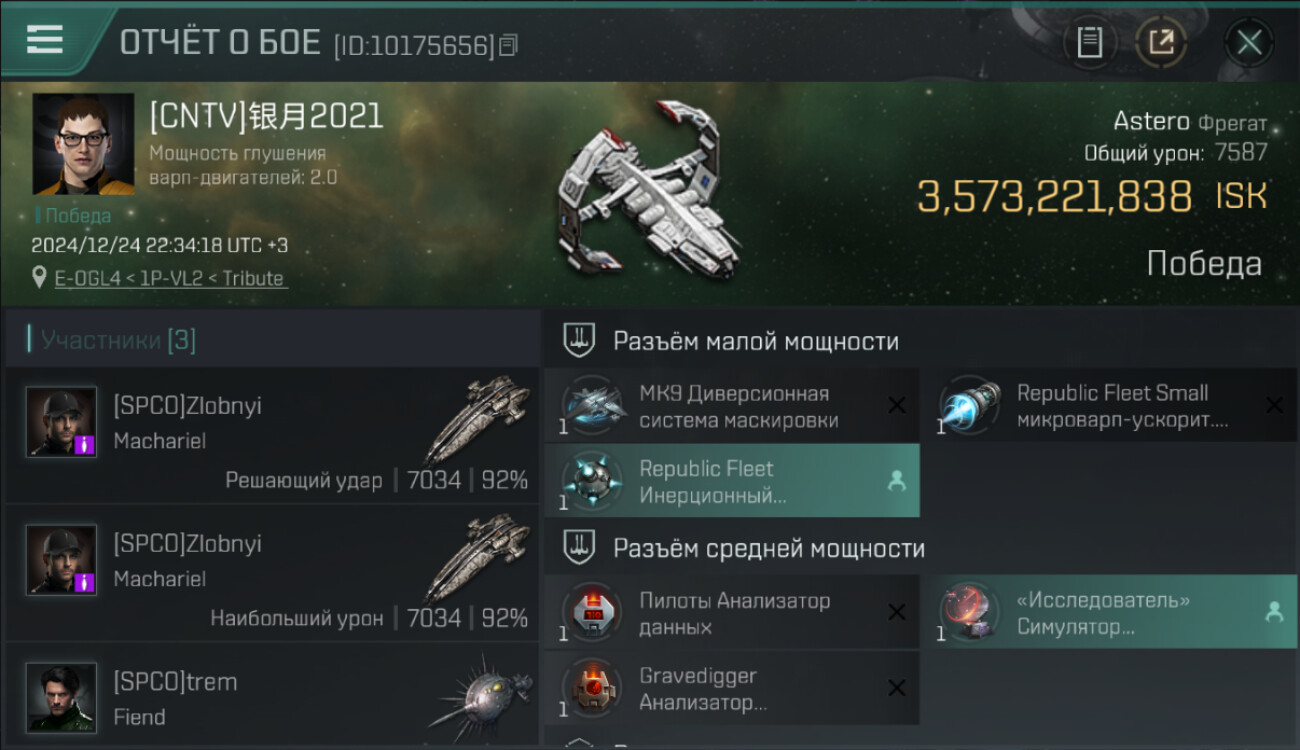1300x750 pixels.
Task: Open the hamburger menu
Action: coord(45,39)
